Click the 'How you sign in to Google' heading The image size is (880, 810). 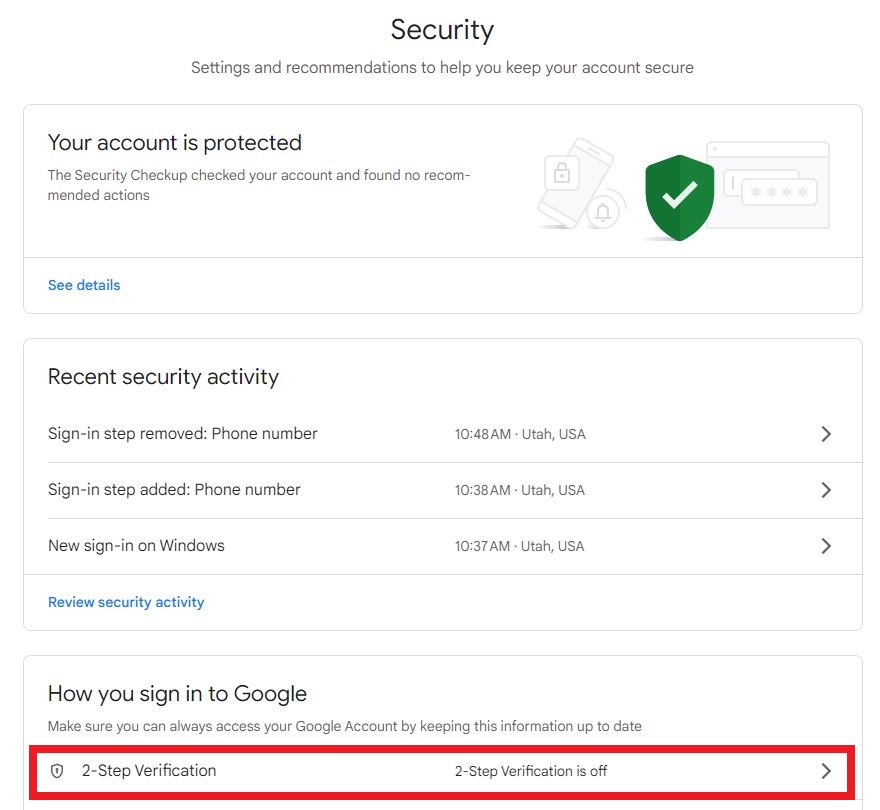tap(177, 693)
